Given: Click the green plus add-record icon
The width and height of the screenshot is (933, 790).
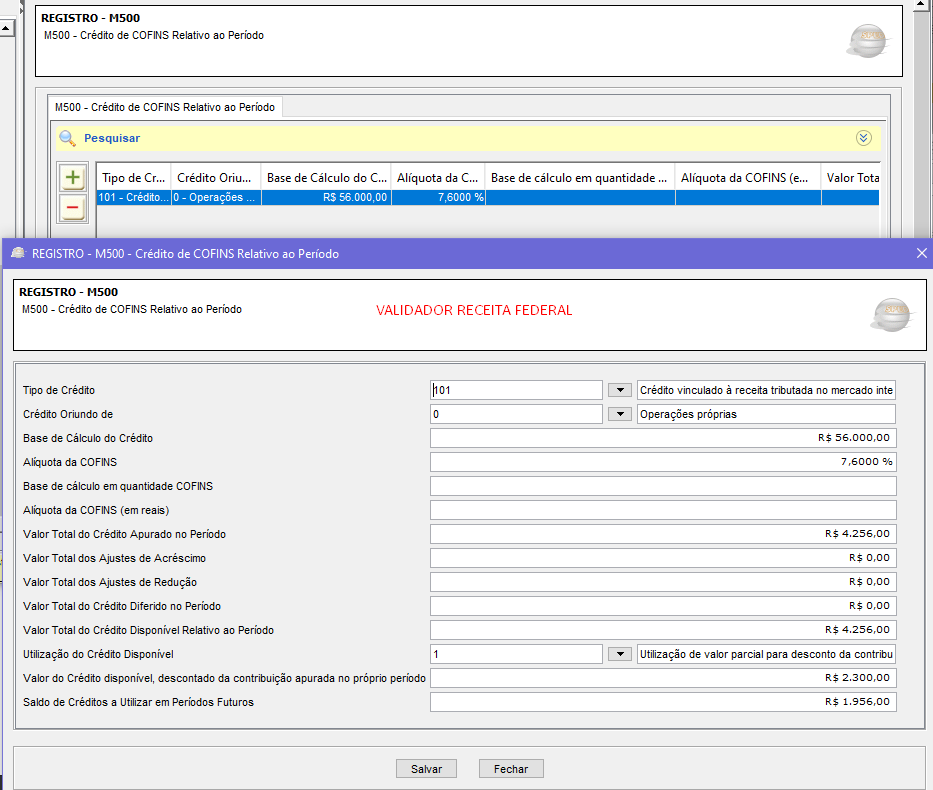Looking at the screenshot, I should coord(73,177).
